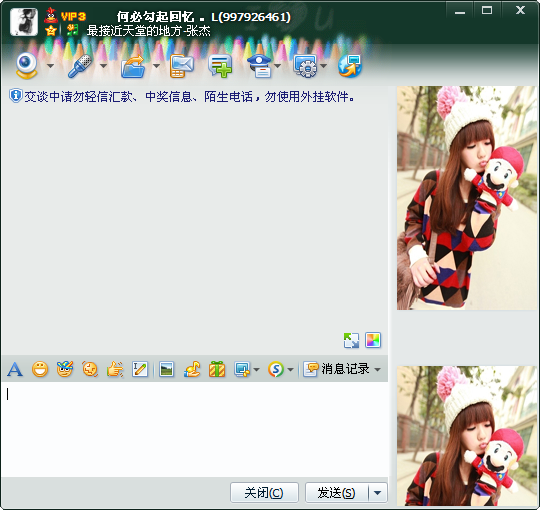This screenshot has height=510, width=540.
Task: Click the music sharing note icon
Action: [192, 370]
